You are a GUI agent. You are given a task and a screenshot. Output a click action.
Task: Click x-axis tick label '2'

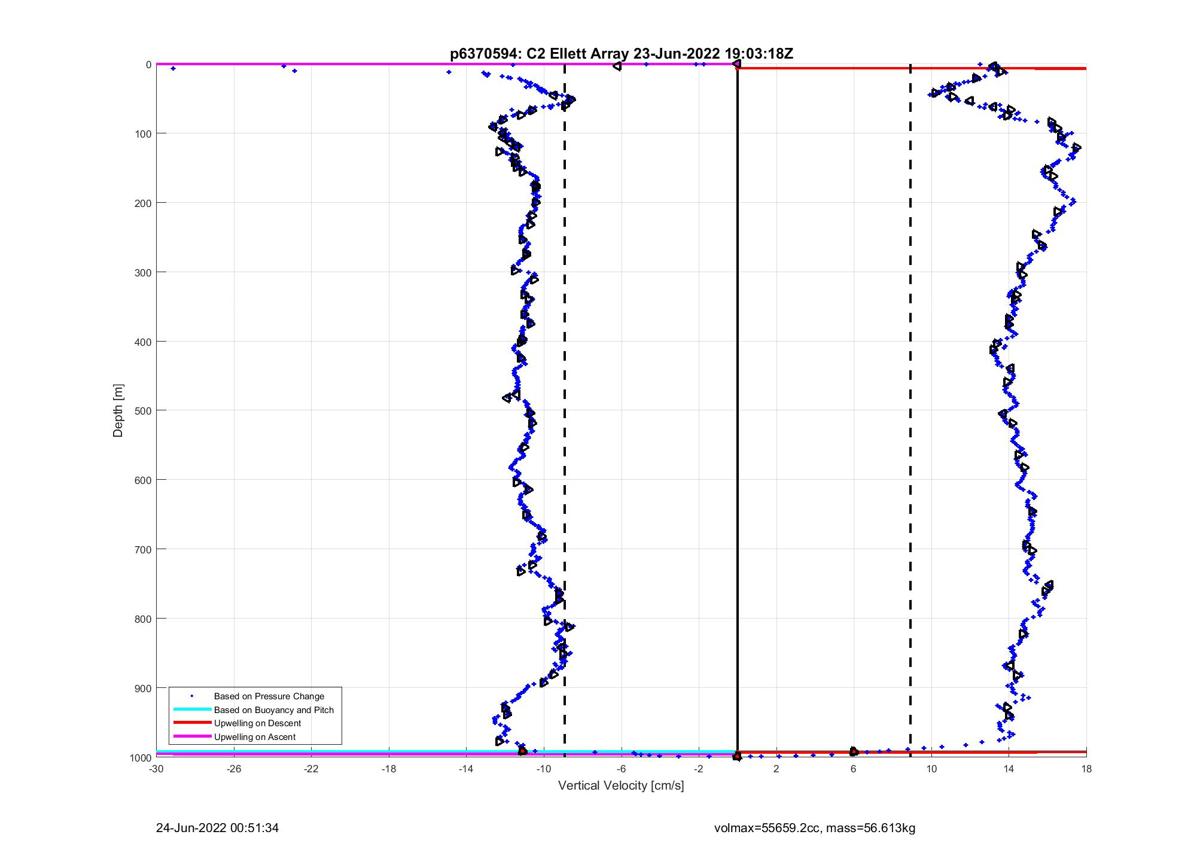coord(776,768)
